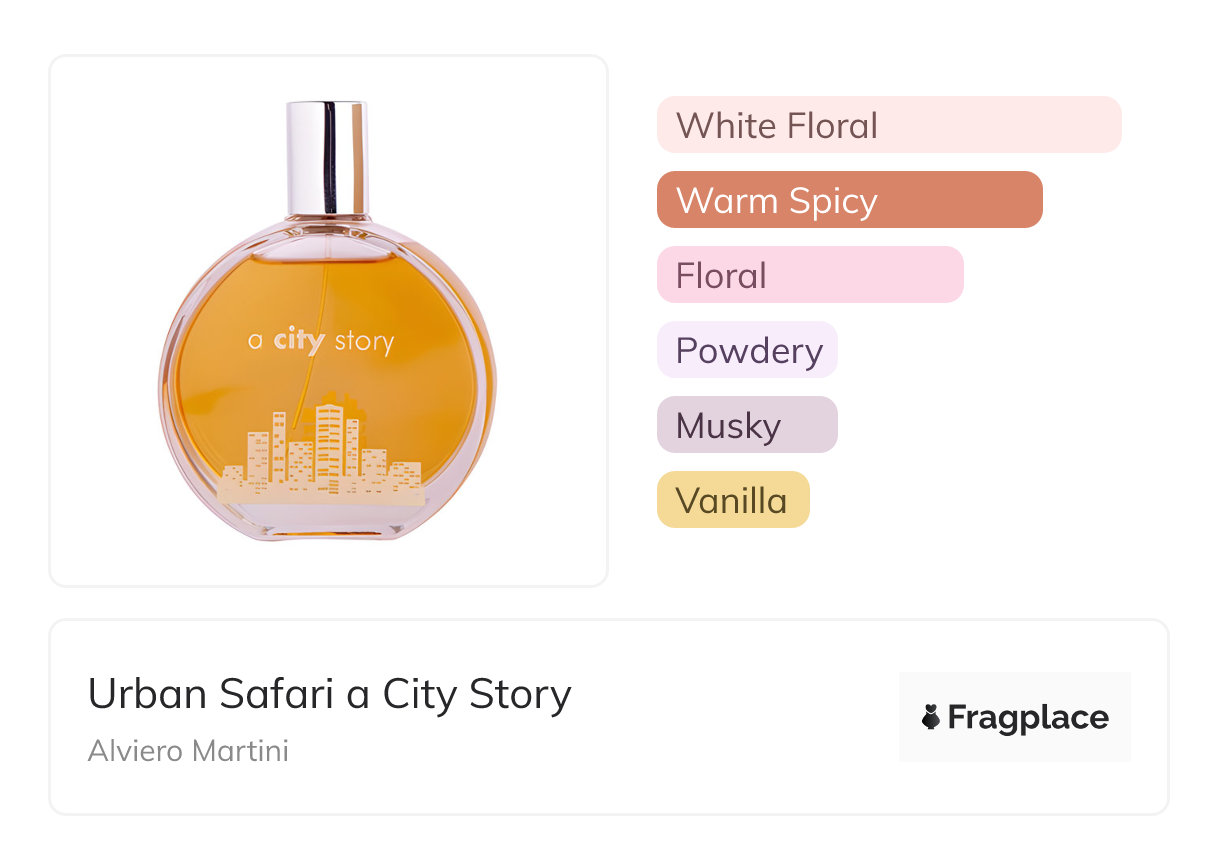Click the tallest building in the skyline
Viewport: 1218px width, 864px height.
pyautogui.click(x=329, y=440)
